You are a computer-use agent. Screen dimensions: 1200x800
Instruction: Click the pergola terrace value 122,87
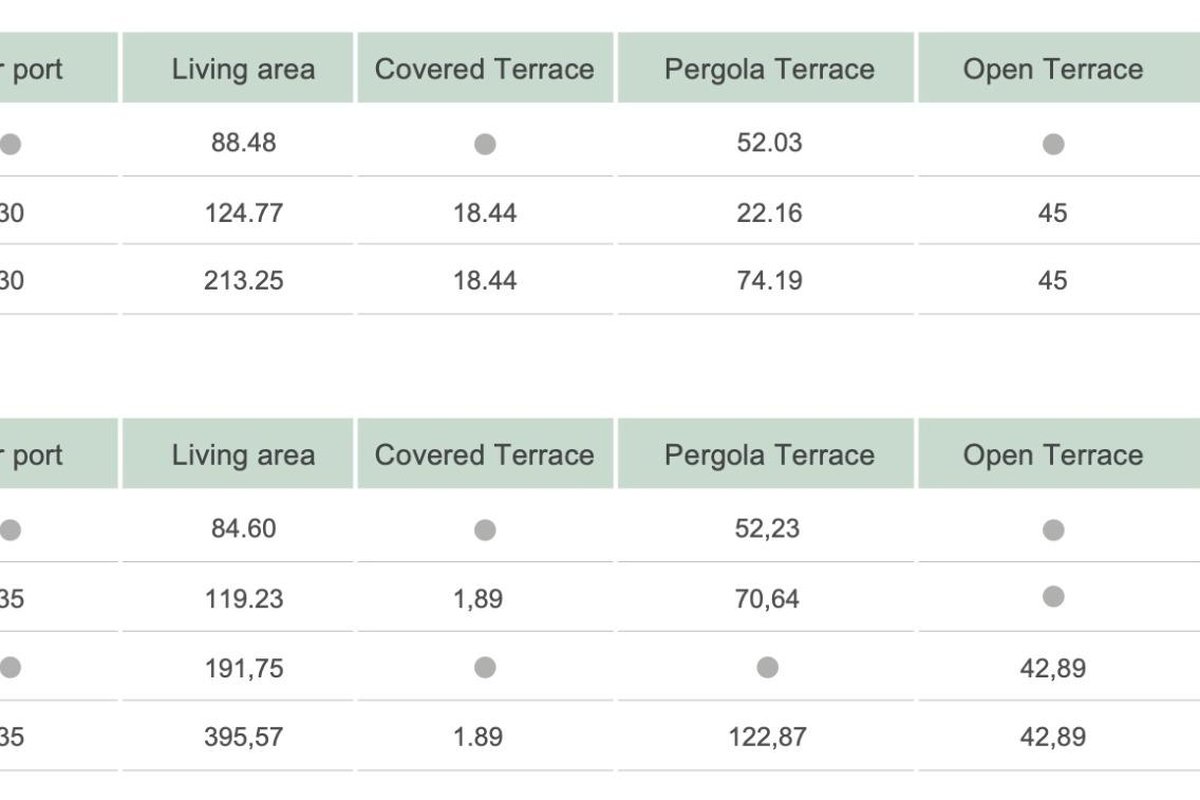767,737
